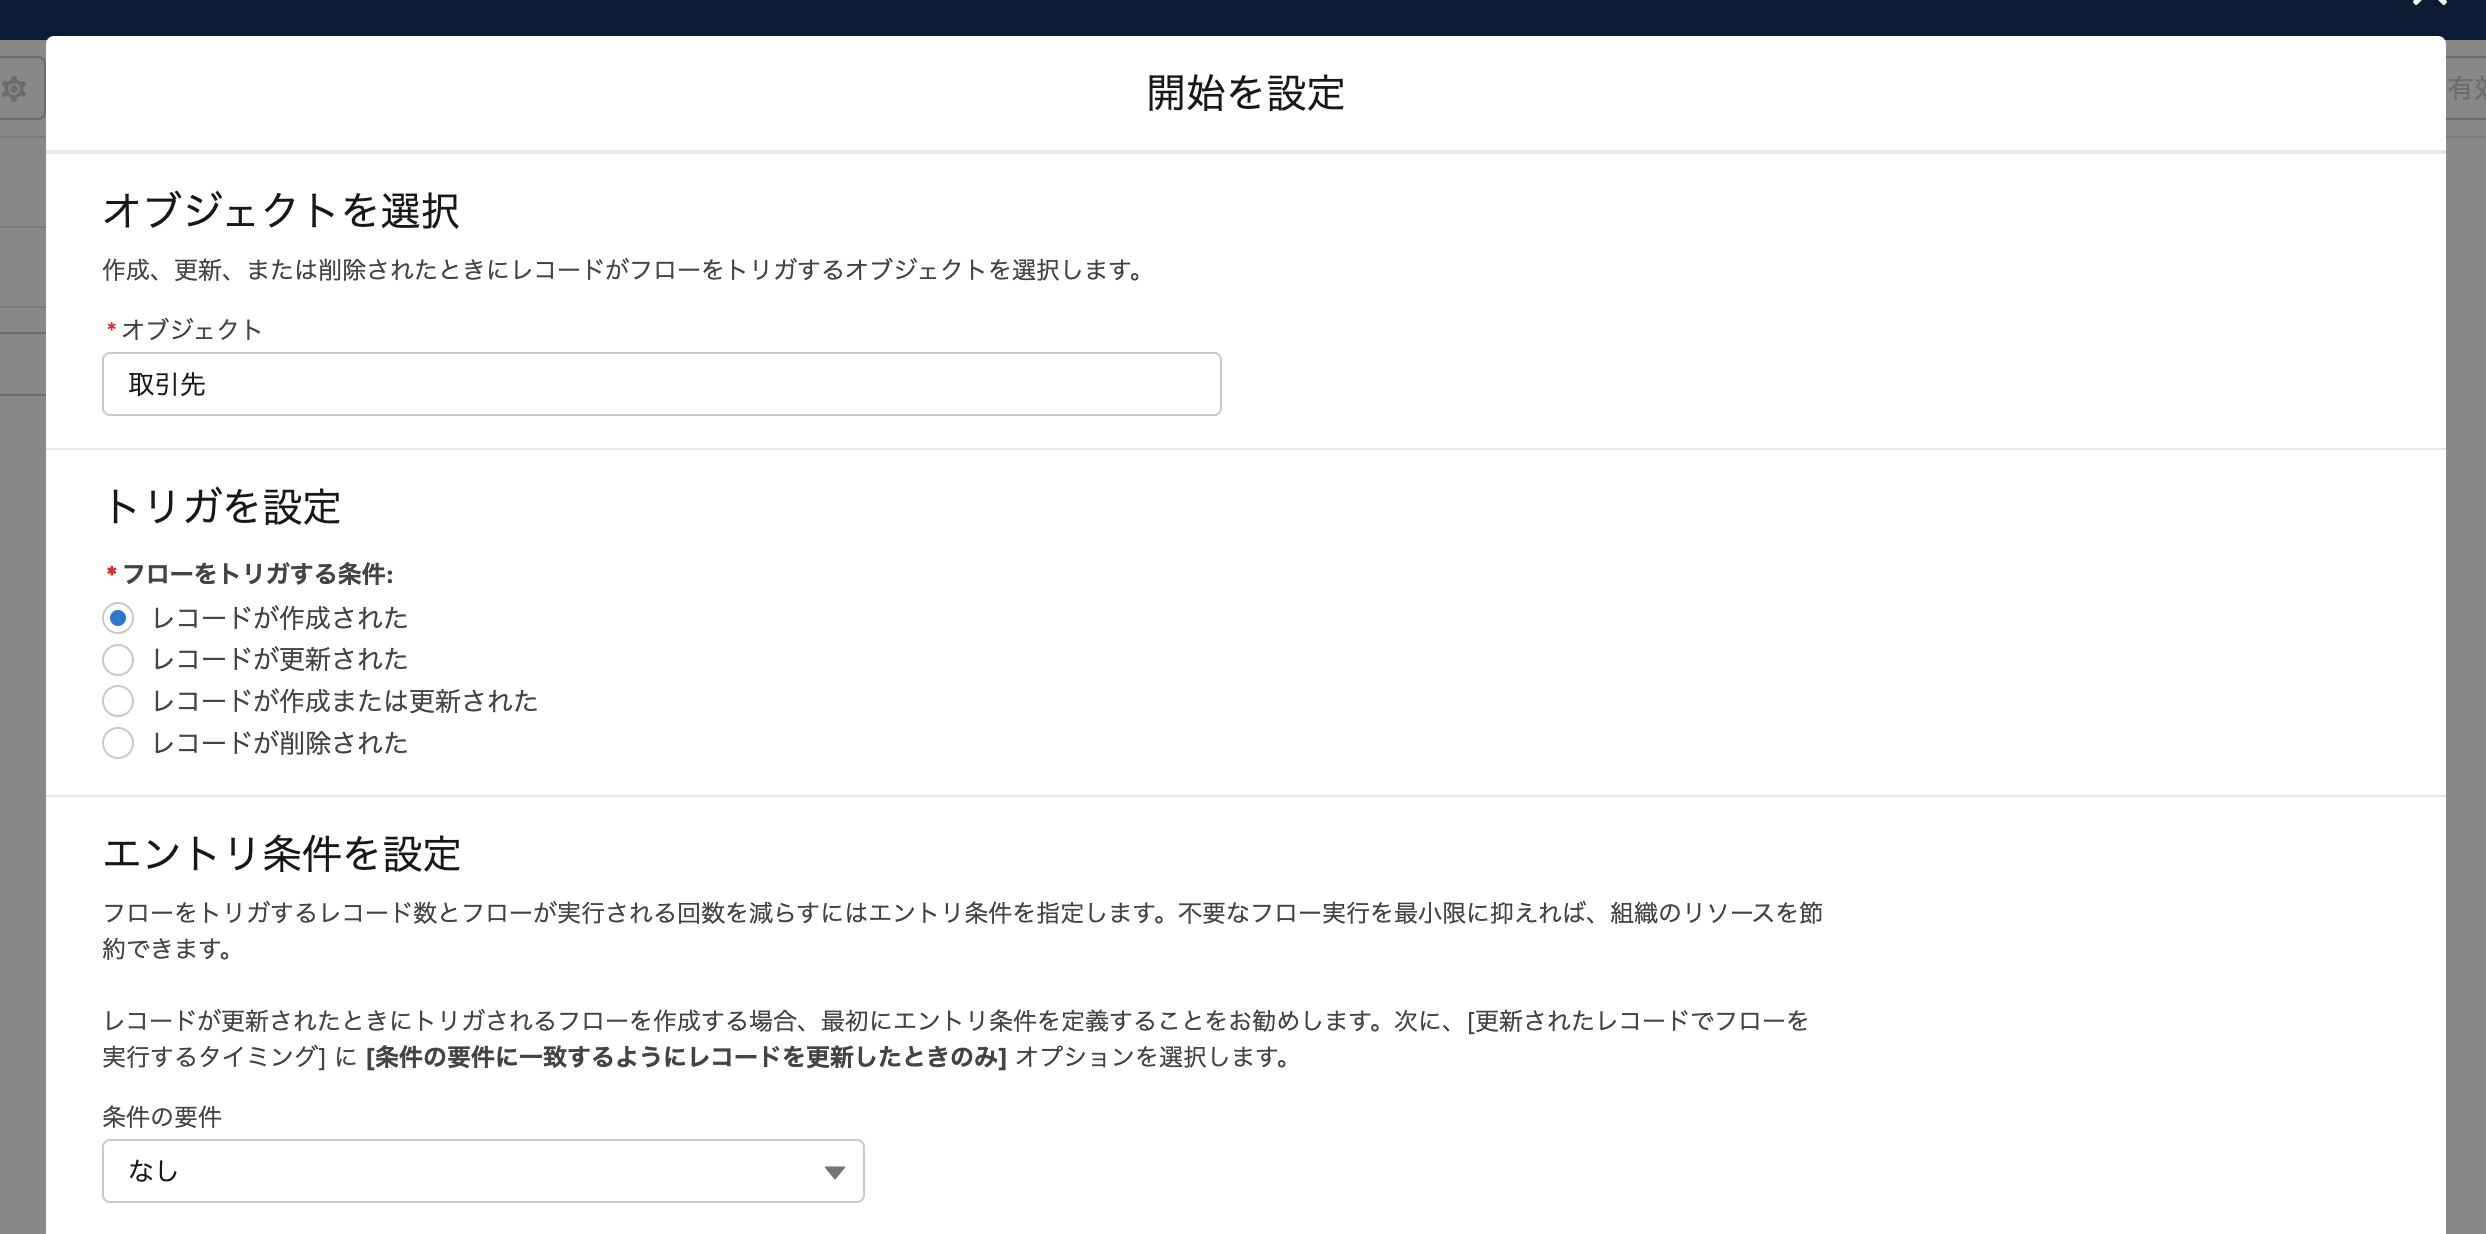Select the レコードが作成または更新された trigger option
The height and width of the screenshot is (1234, 2486).
118,701
